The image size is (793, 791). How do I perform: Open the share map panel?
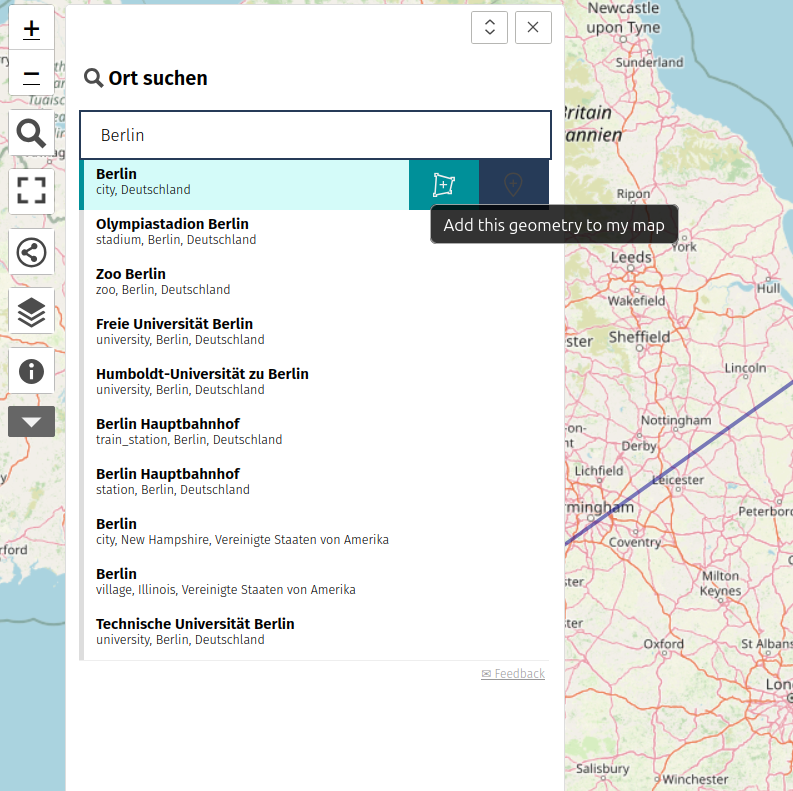click(32, 252)
